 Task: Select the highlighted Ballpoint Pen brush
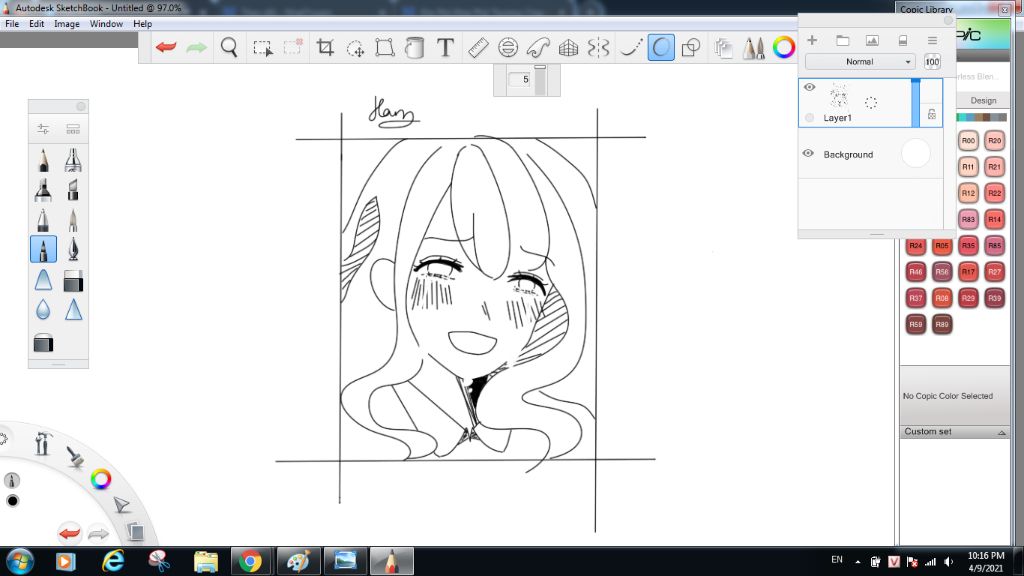click(43, 249)
